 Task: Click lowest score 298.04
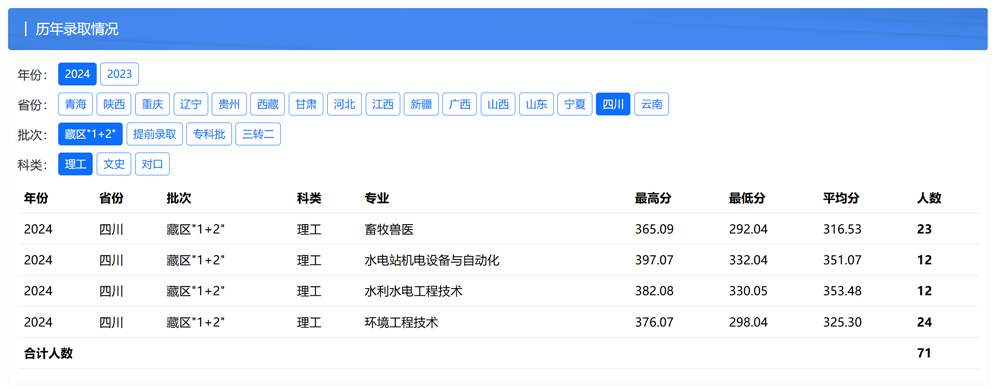tap(748, 323)
